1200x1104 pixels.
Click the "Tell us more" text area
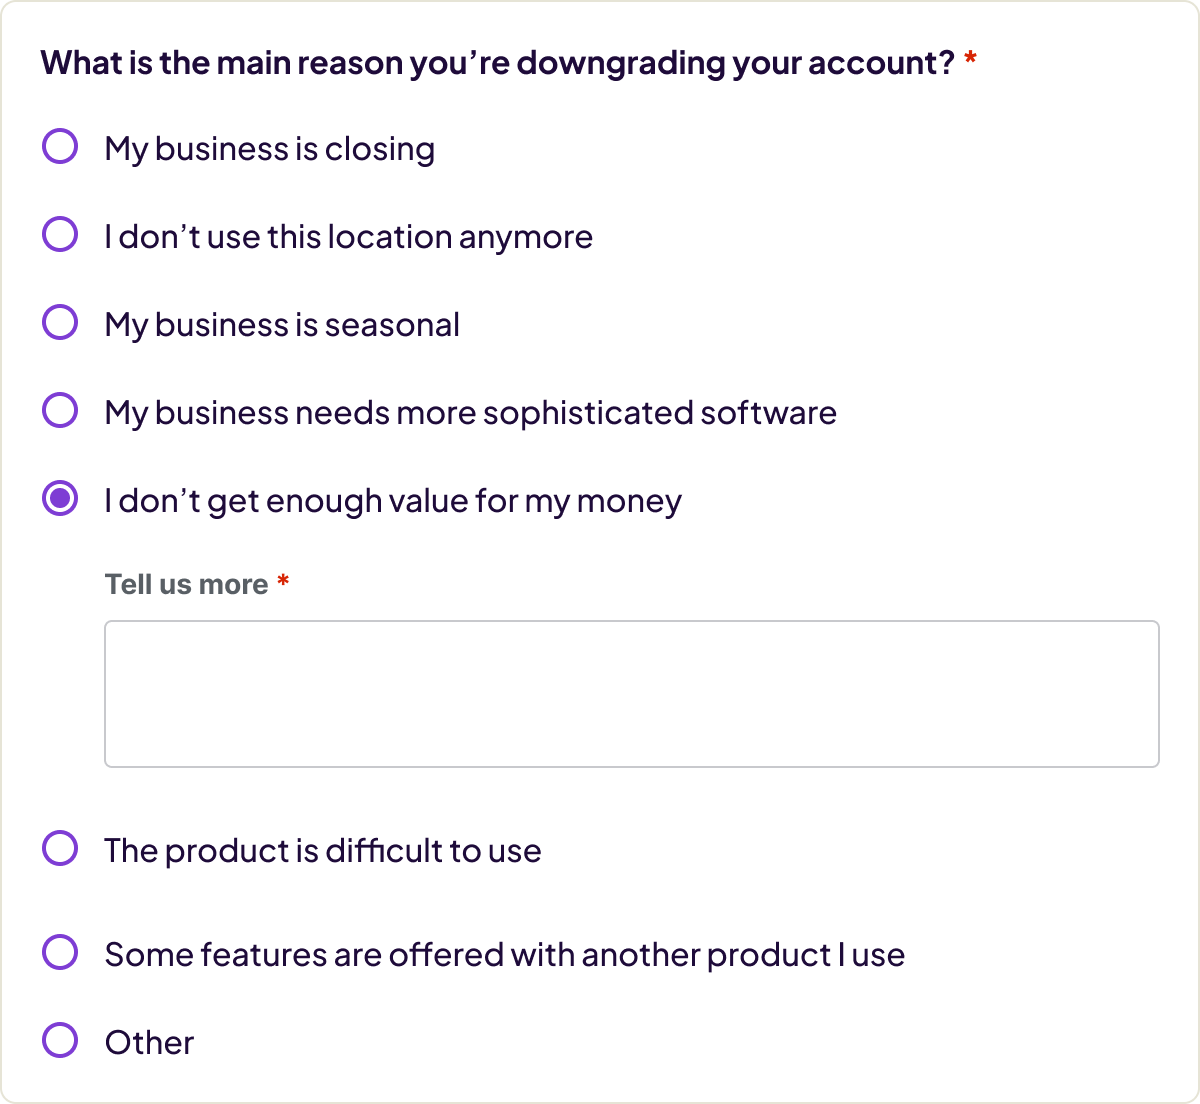point(631,694)
